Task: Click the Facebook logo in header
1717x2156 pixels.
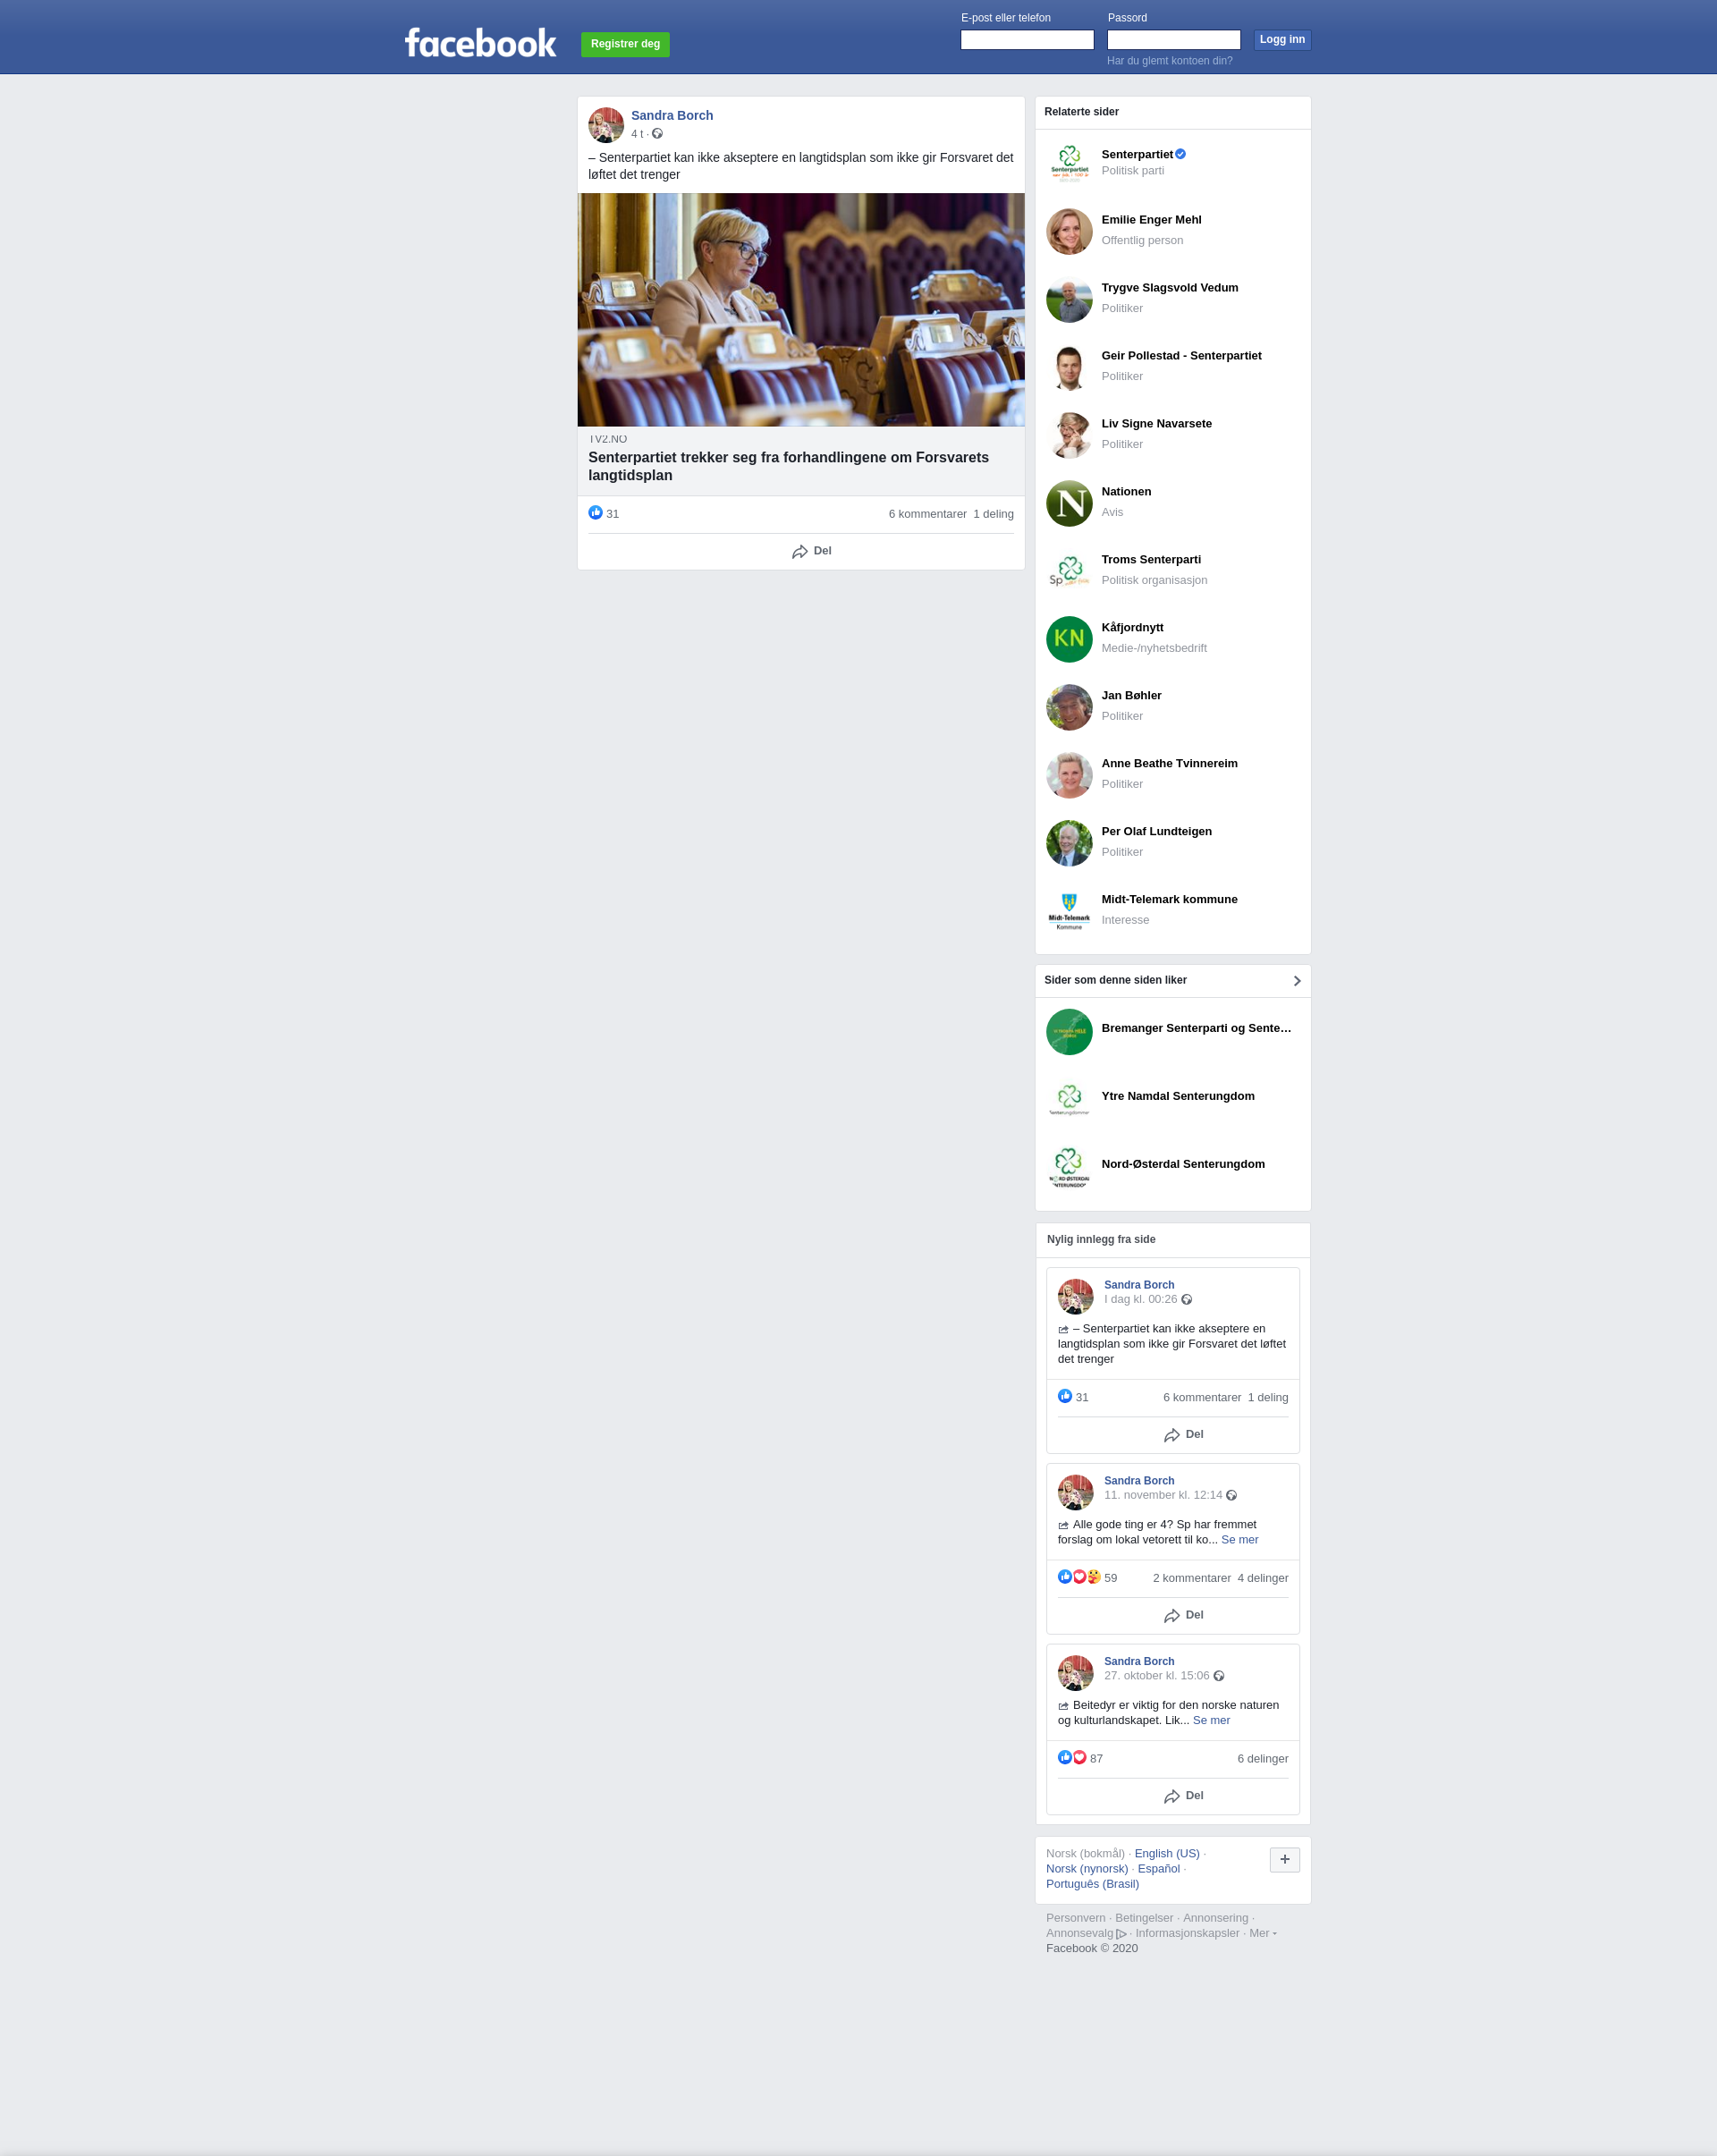Action: pos(480,43)
